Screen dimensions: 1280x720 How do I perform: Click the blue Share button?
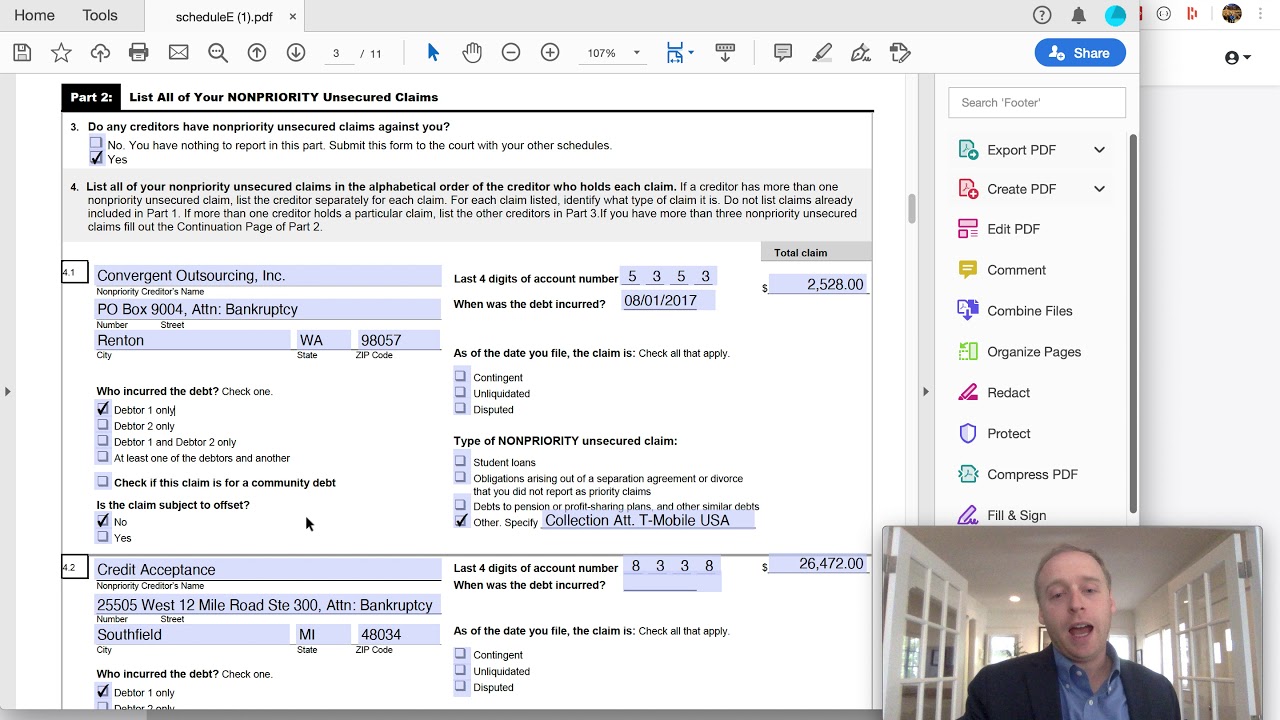pos(1080,53)
